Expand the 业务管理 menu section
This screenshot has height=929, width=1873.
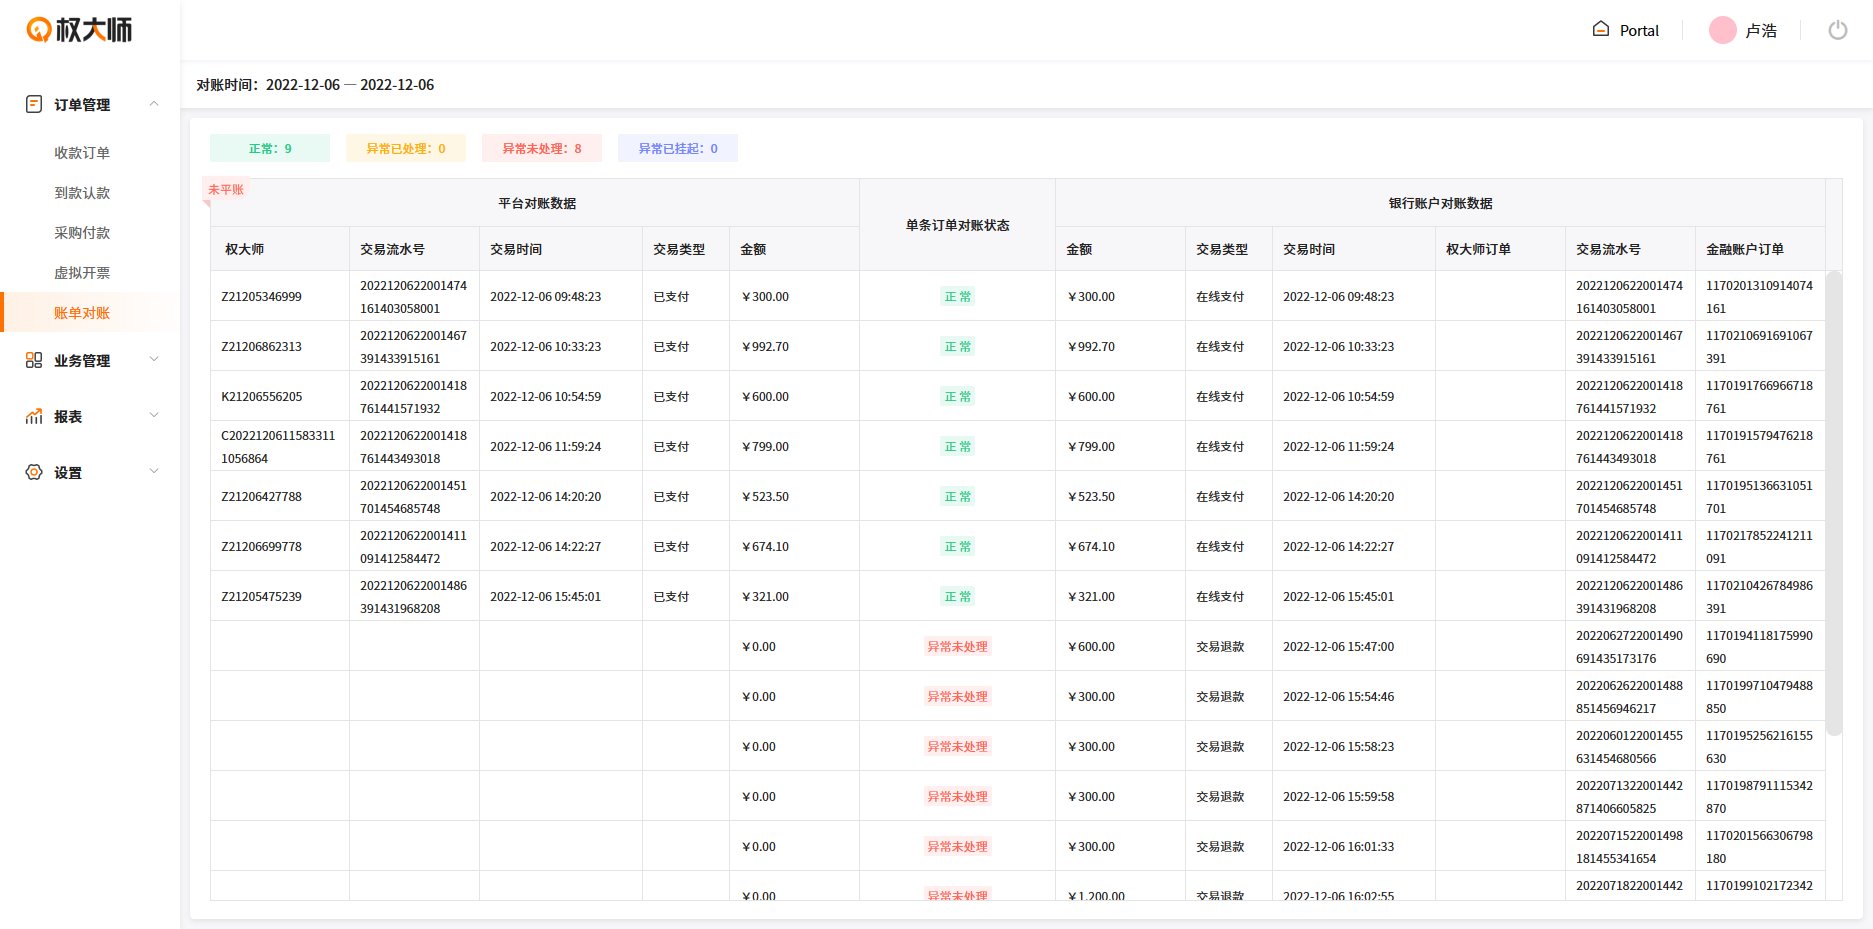click(153, 360)
